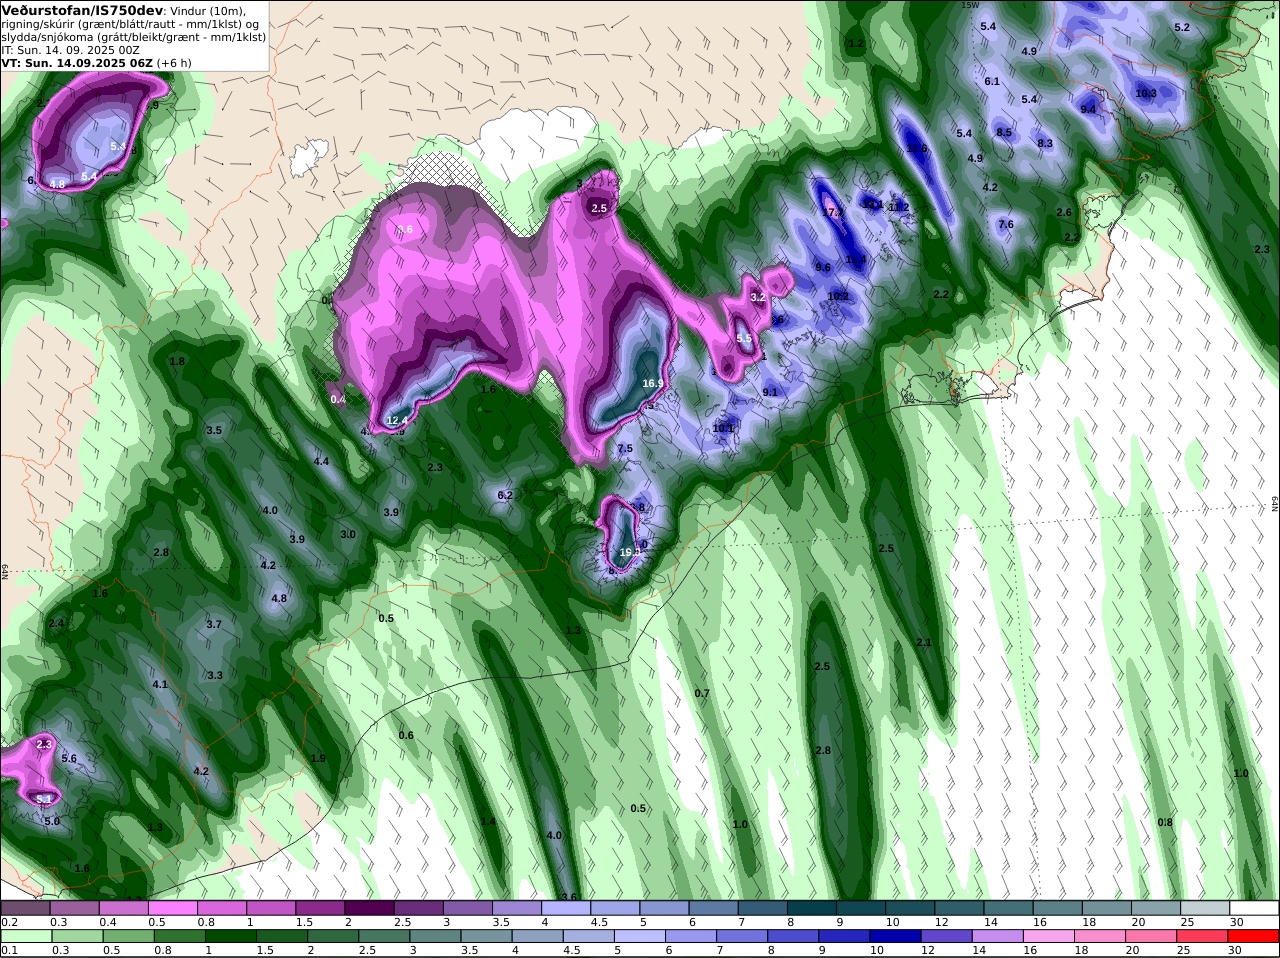Click the 12.4 precipitation value on the map
Image resolution: width=1280 pixels, height=958 pixels.
tap(397, 421)
